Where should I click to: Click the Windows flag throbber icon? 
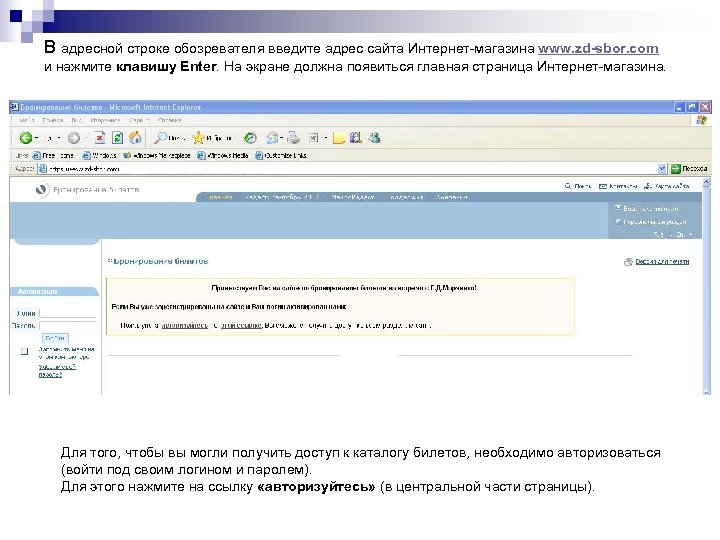pyautogui.click(x=702, y=120)
